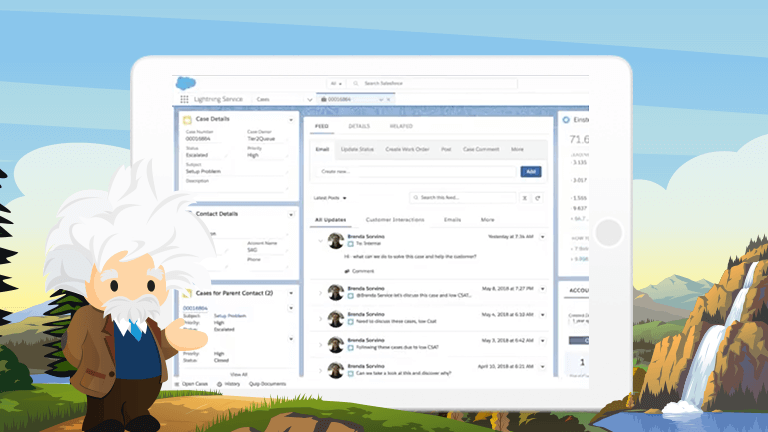
Task: Select the Post action tab
Action: pyautogui.click(x=446, y=149)
